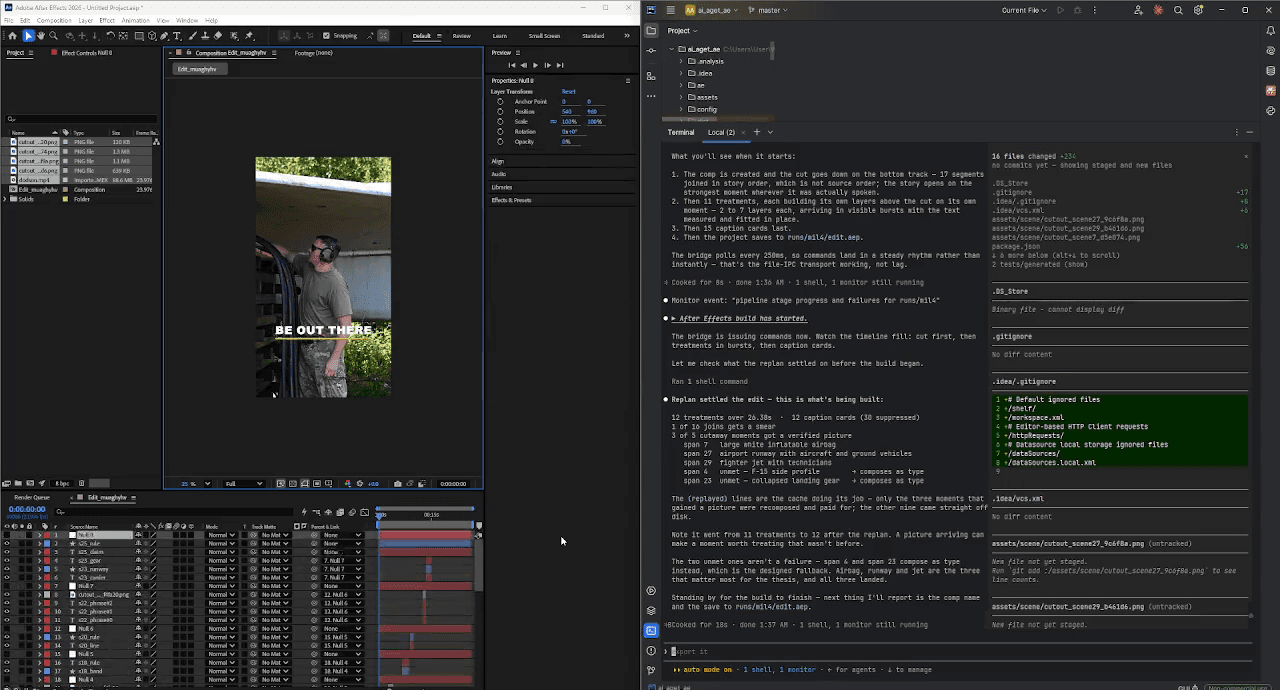Open IDE settings gear icon
Viewport: 1280px width, 690px height.
(1198, 10)
